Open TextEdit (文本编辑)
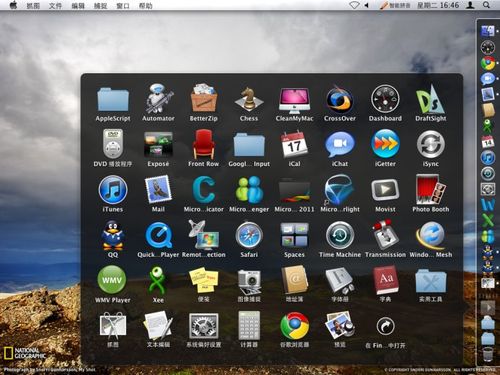 pos(158,325)
